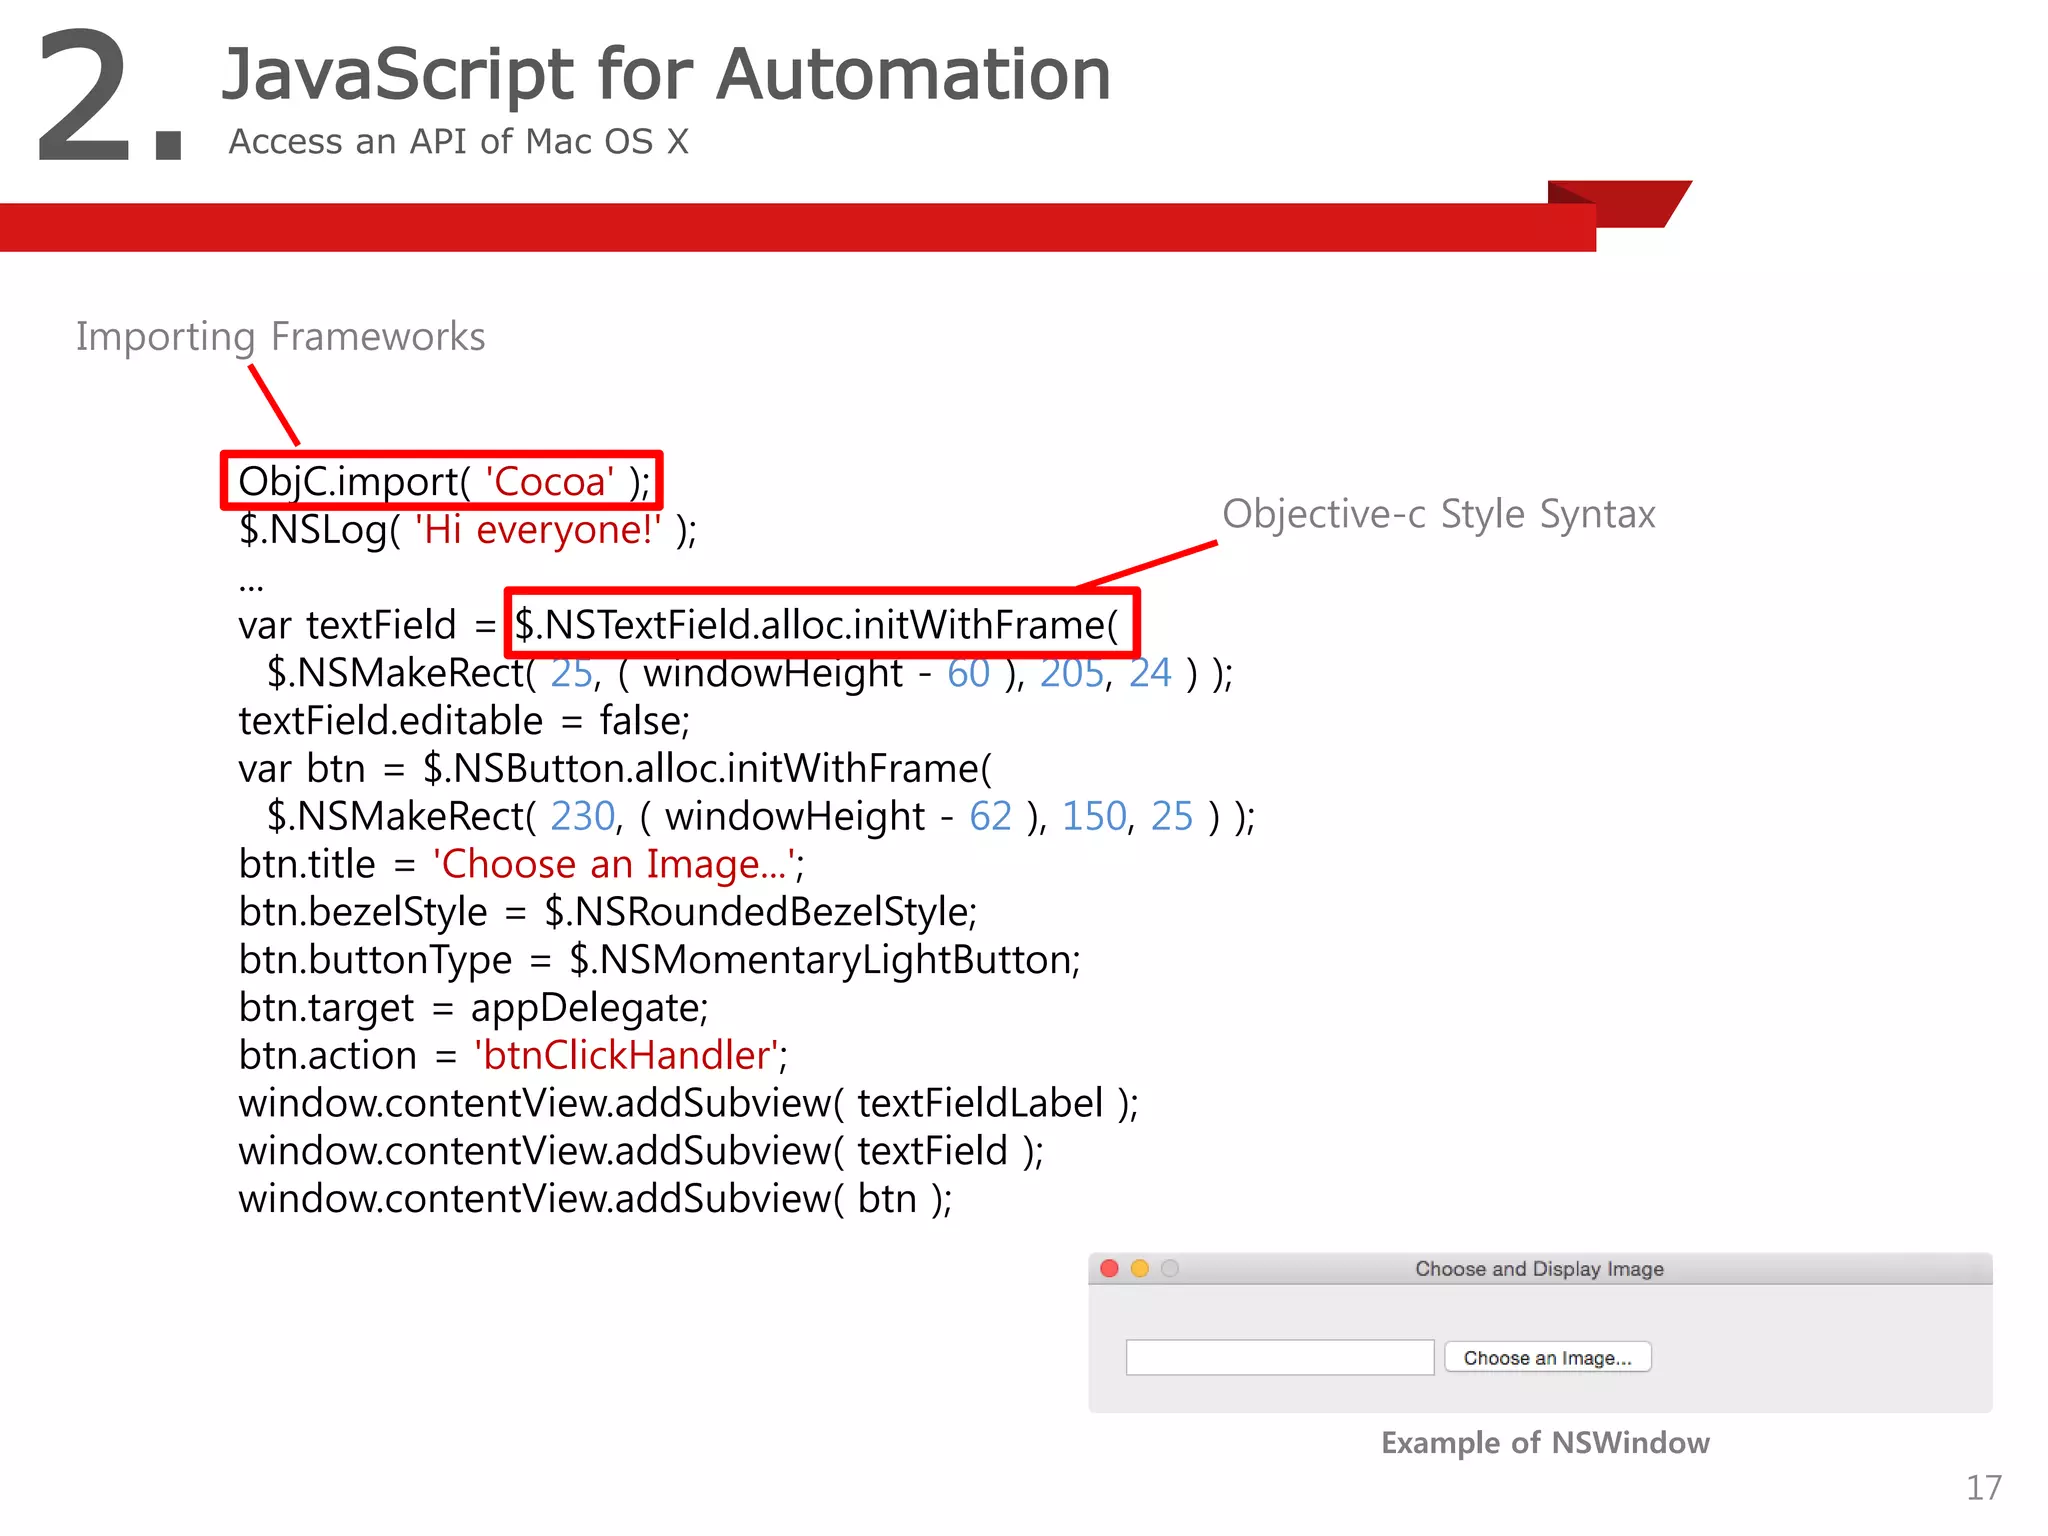
Task: Click the gray zoom button of the NSWindow
Action: (x=1170, y=1268)
